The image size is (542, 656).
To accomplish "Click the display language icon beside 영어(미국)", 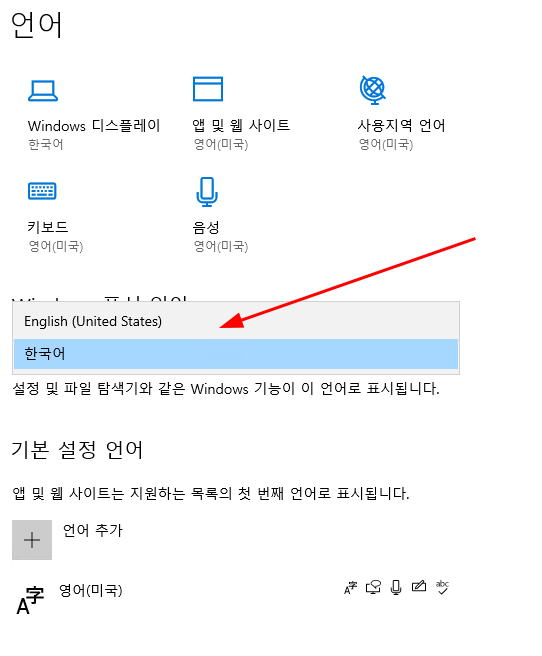I will coord(350,587).
